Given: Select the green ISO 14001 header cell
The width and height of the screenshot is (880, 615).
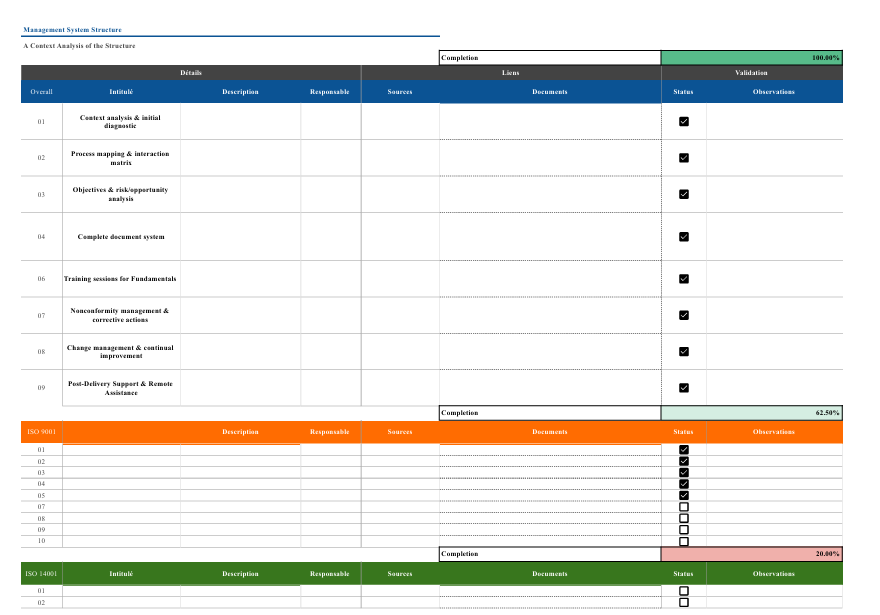Looking at the screenshot, I should [x=42, y=573].
